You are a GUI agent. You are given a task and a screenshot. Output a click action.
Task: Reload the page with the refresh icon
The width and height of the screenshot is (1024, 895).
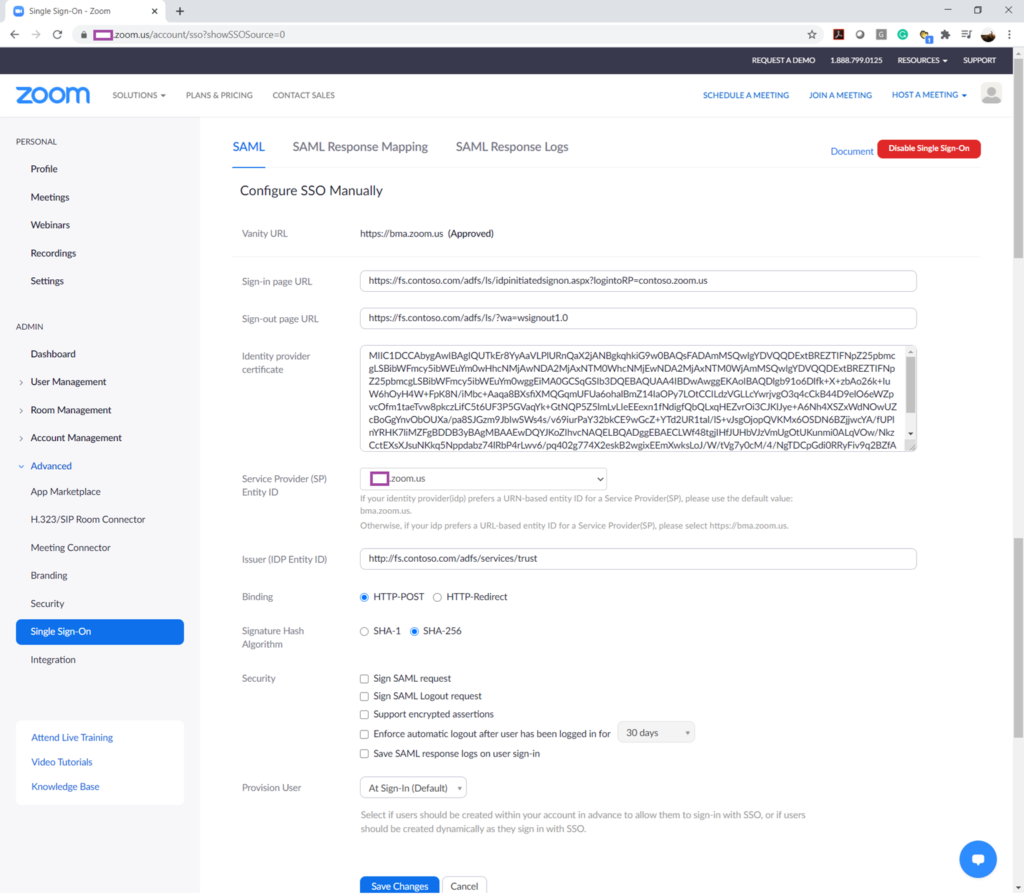tap(57, 35)
